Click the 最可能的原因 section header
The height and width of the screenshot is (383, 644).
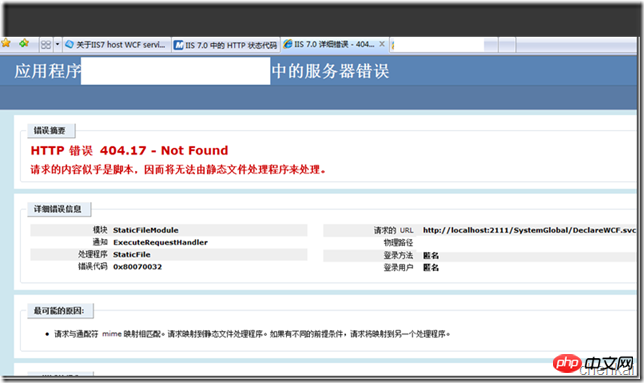(59, 311)
